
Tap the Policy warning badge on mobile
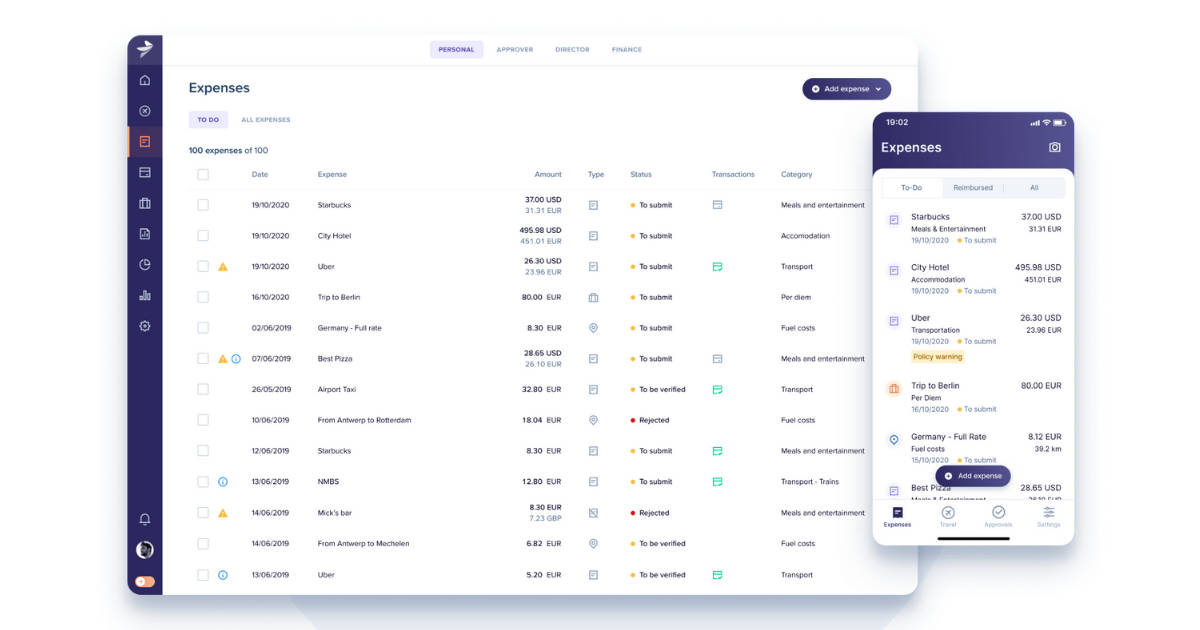[938, 357]
